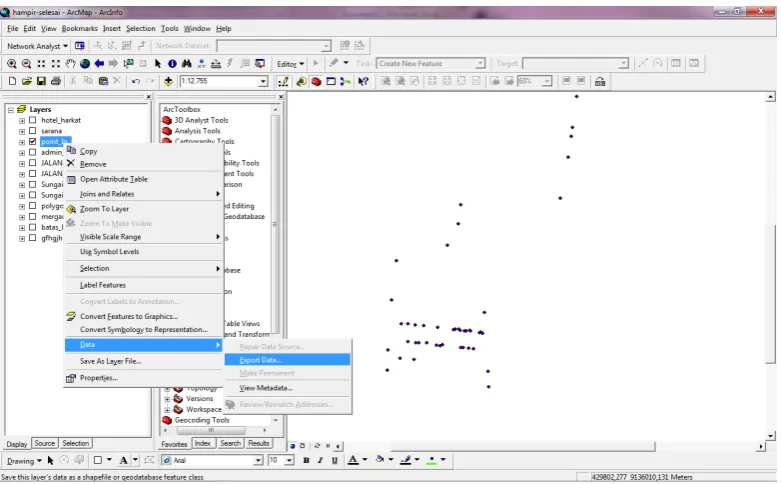Click the Fixed Zoom Out icon
This screenshot has height=484, width=781.
click(x=56, y=64)
